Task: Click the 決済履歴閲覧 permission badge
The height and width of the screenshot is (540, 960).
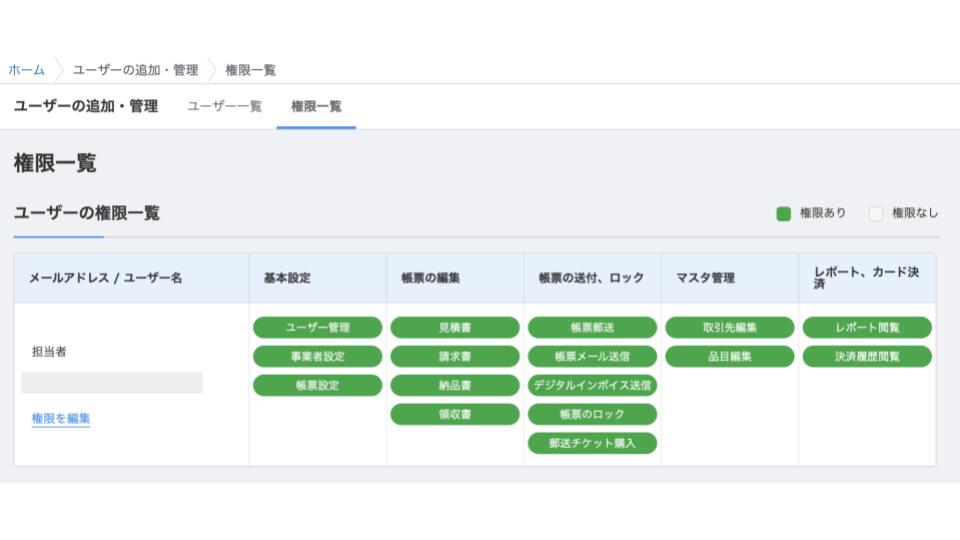Action: pyautogui.click(x=867, y=356)
